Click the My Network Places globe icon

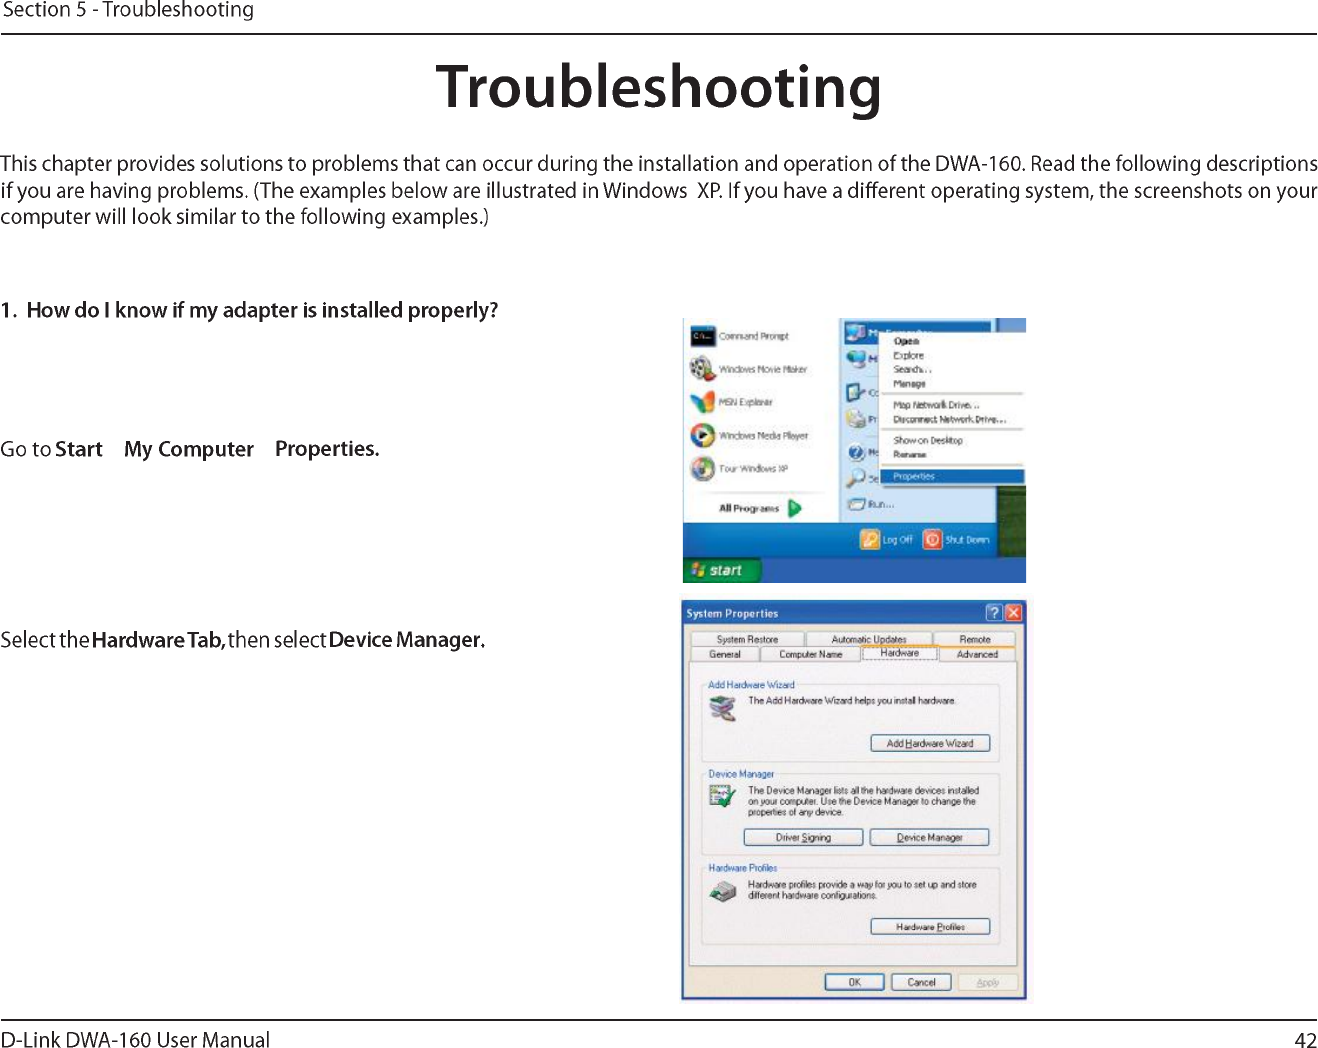(856, 358)
